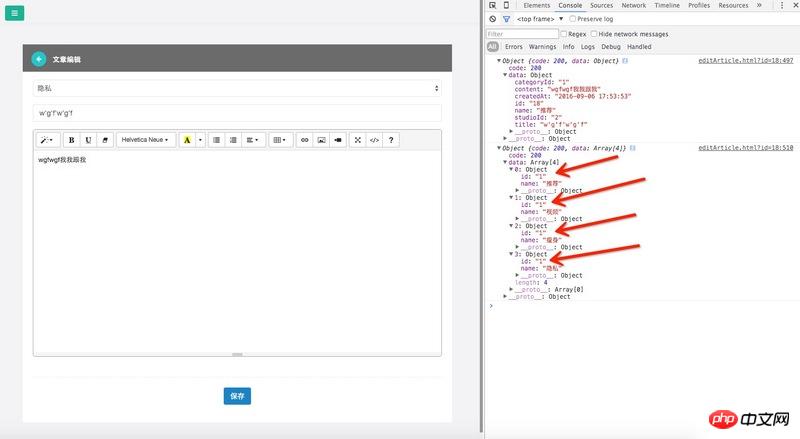Click the DevTools inspect element icon
The height and width of the screenshot is (439, 800).
click(x=492, y=5)
